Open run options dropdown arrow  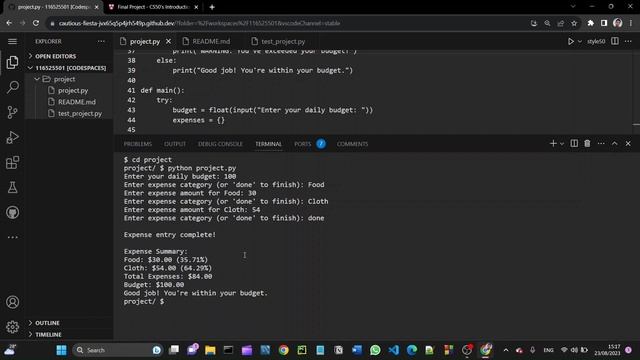point(580,42)
